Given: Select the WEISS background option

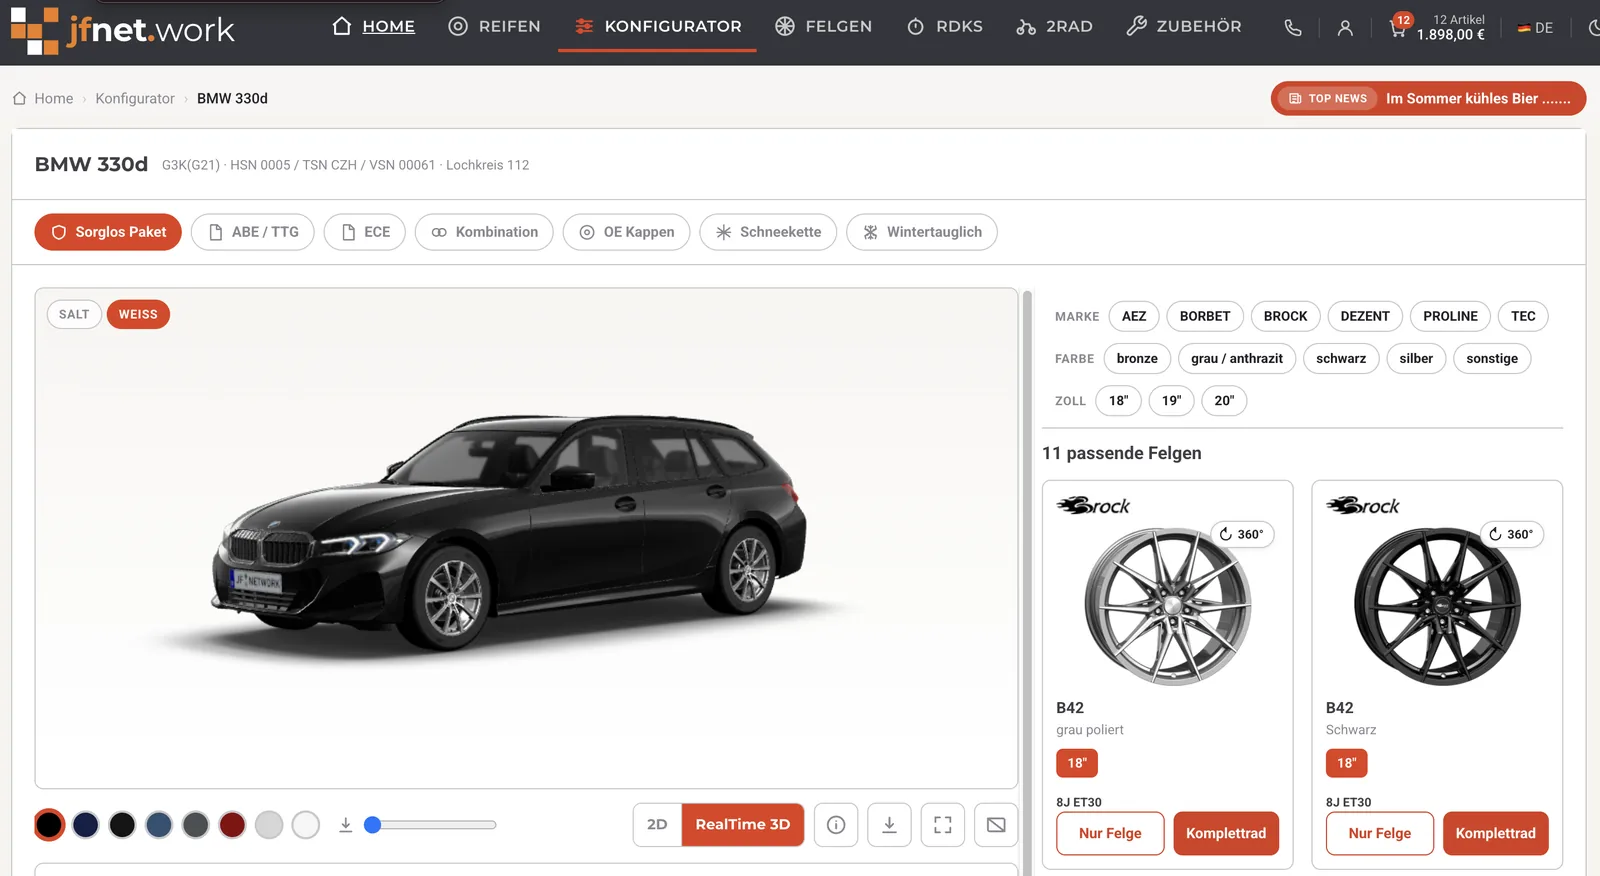Looking at the screenshot, I should tap(138, 314).
